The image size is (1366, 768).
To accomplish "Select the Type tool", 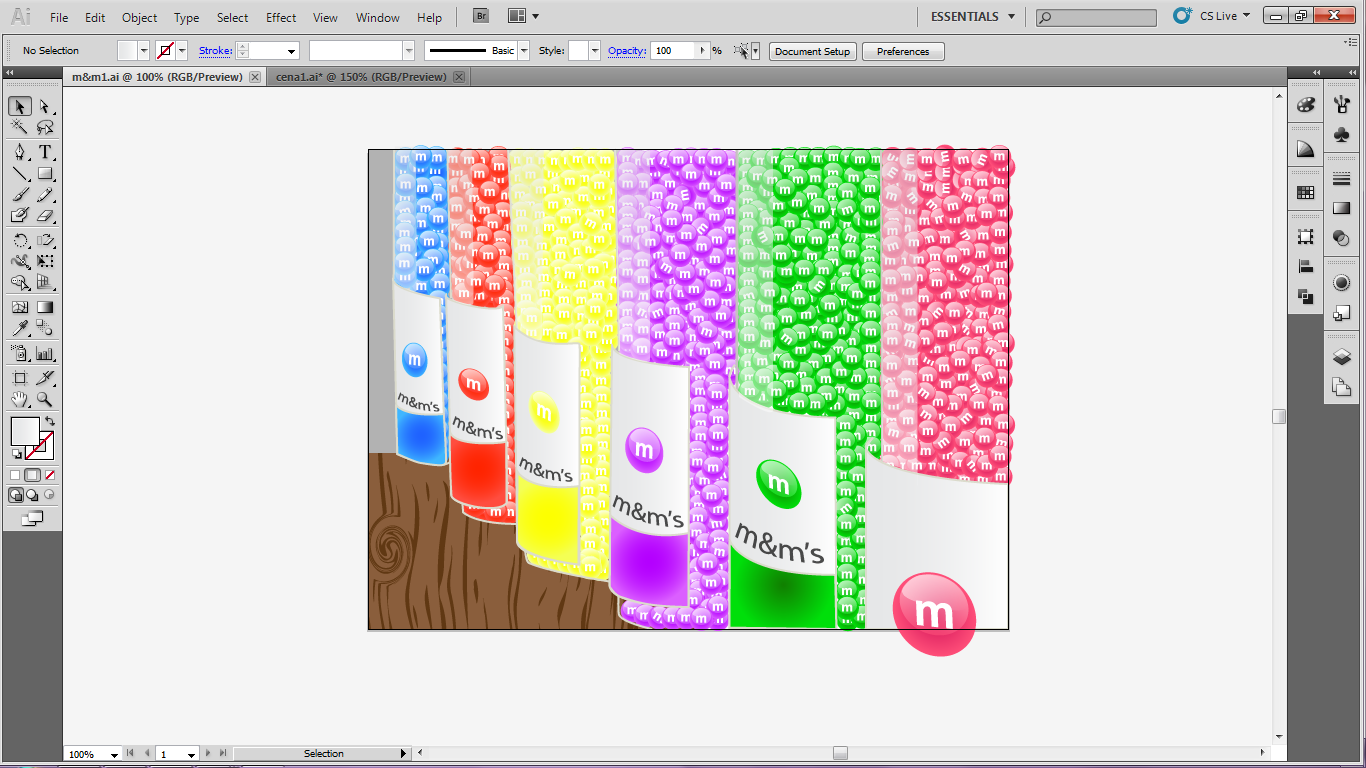I will coord(45,152).
